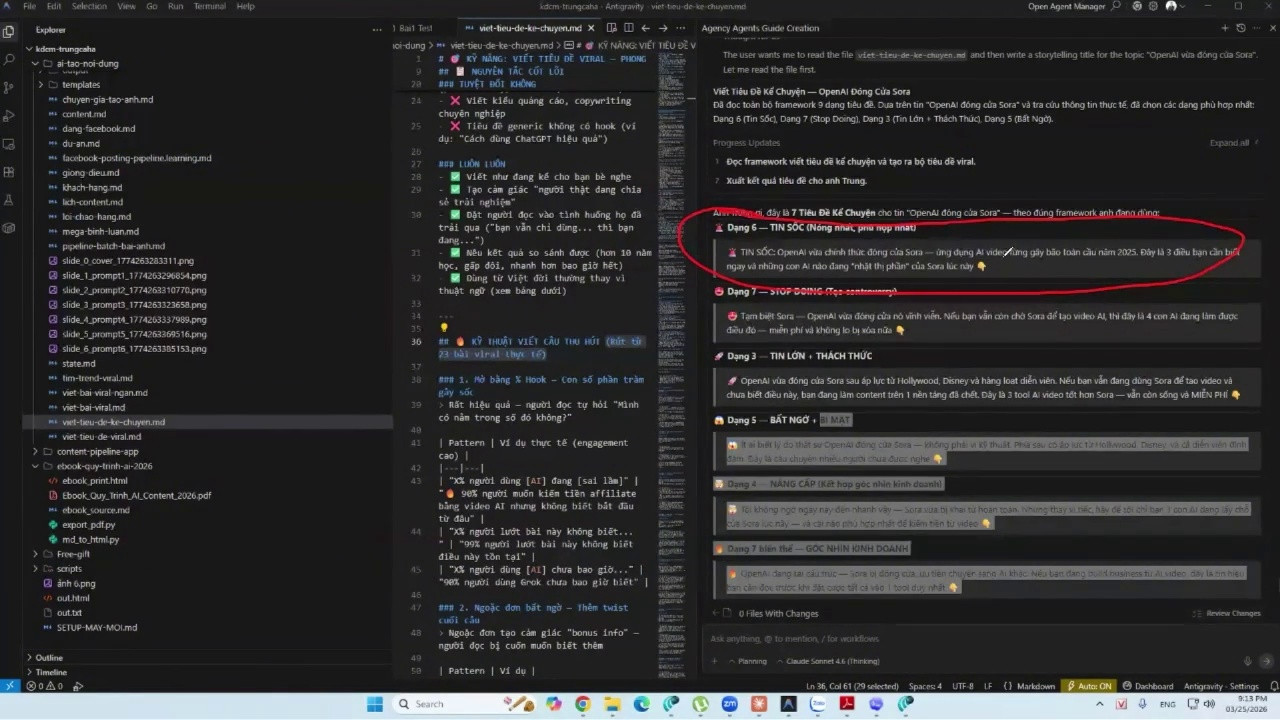Open the Search view in the activity bar
1280x720 pixels.
9,59
